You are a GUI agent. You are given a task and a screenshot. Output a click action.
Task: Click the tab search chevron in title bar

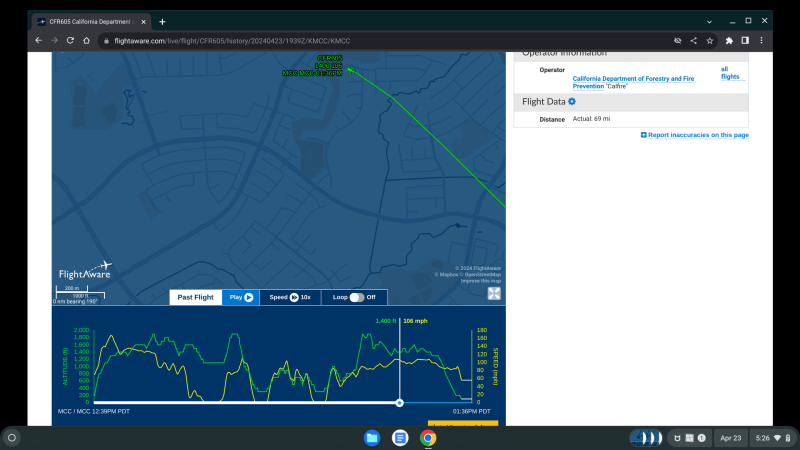pos(709,21)
